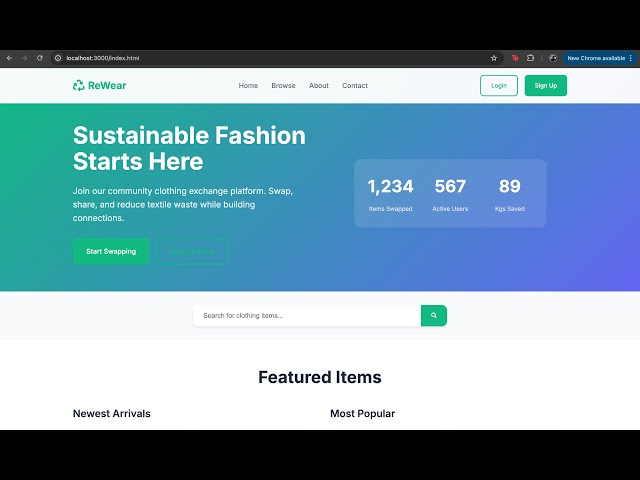Open the Extensions puzzle icon
The image size is (640, 480).
530,58
